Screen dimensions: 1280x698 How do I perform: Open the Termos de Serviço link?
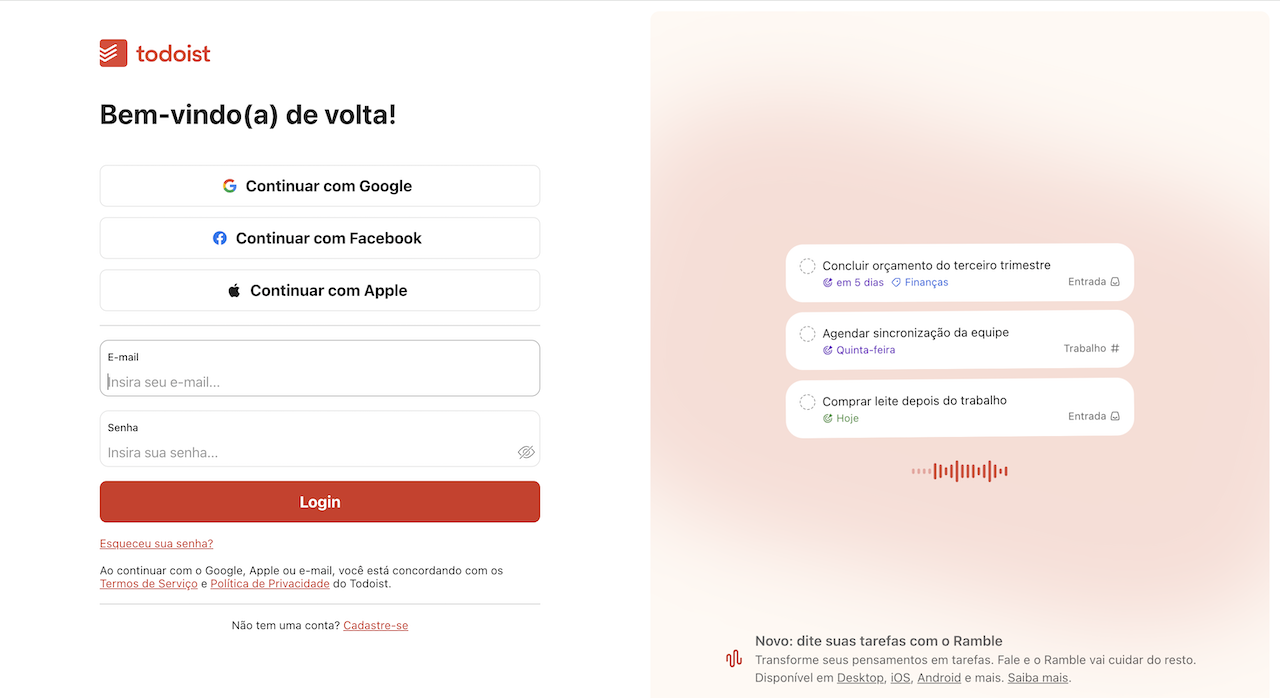tap(148, 583)
